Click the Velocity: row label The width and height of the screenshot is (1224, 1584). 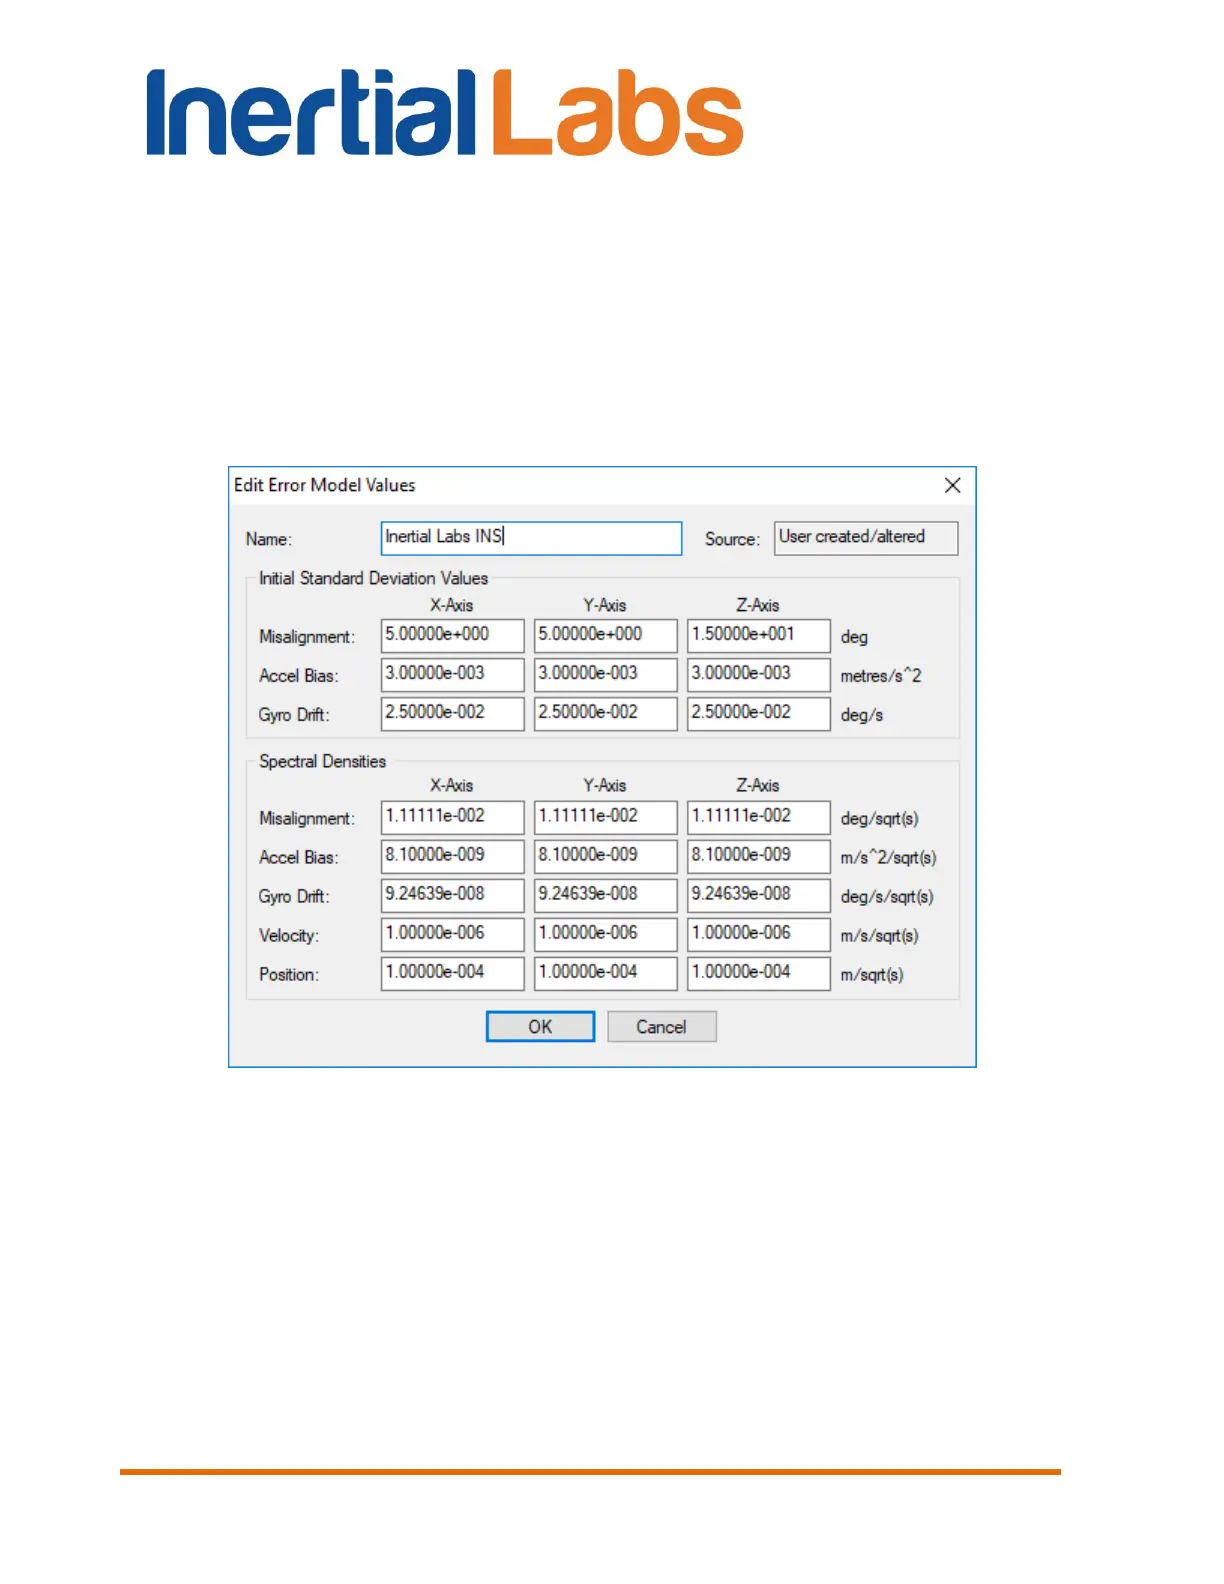point(289,936)
